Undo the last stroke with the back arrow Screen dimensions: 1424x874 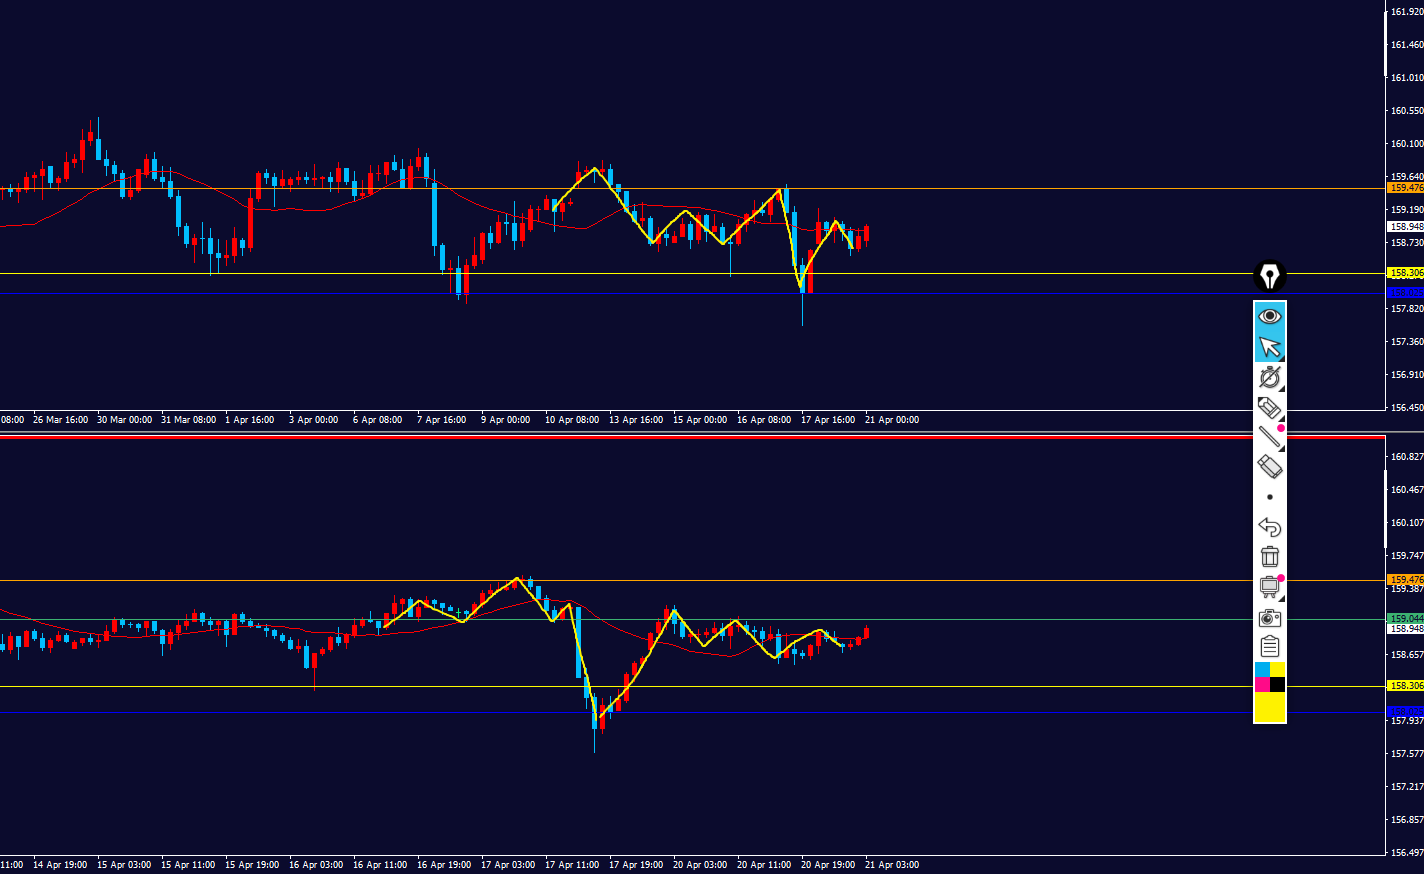click(x=1269, y=526)
